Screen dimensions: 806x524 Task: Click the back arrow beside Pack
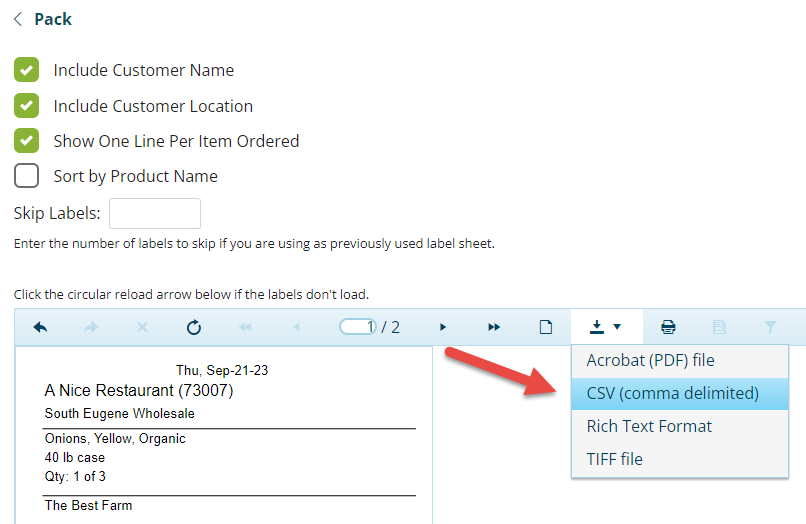[x=18, y=19]
